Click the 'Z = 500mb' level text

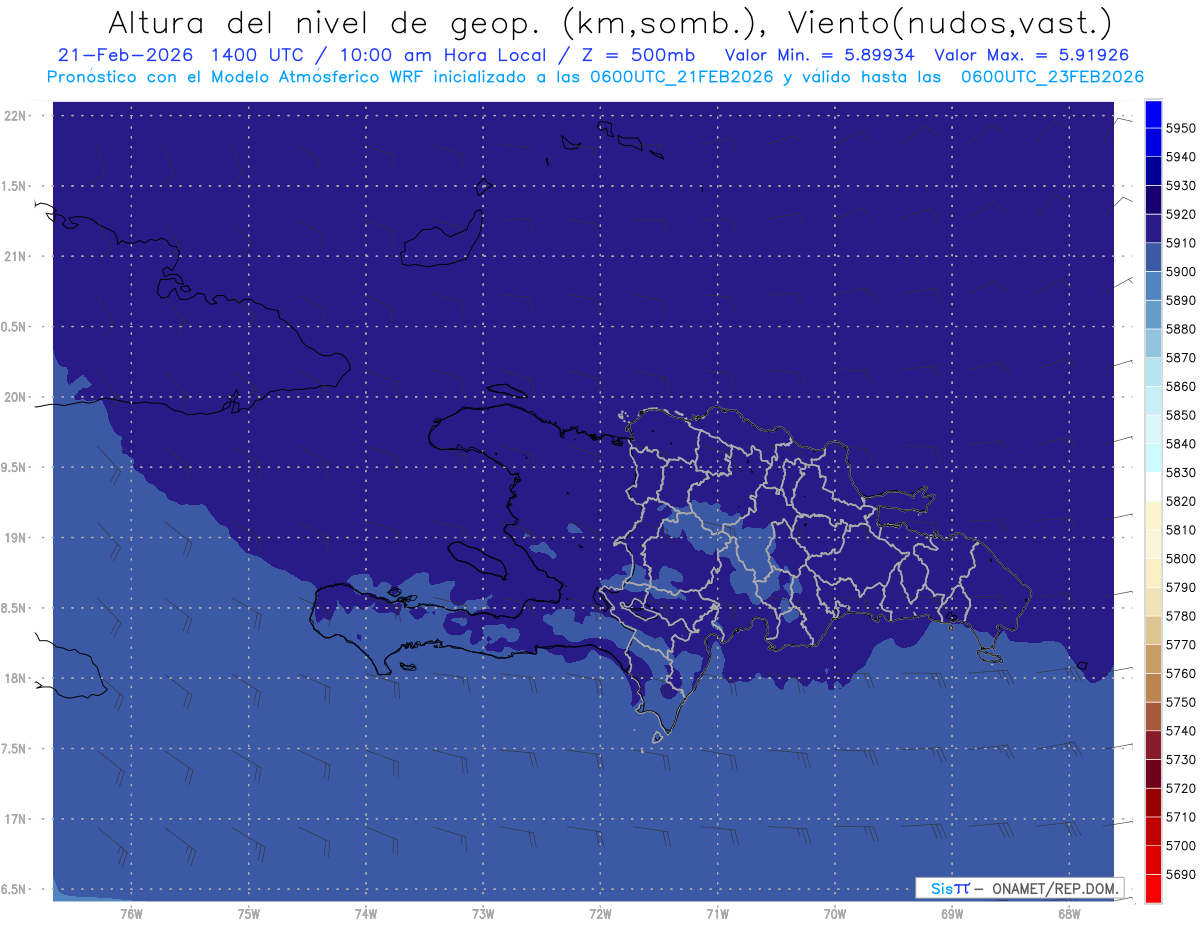[636, 56]
